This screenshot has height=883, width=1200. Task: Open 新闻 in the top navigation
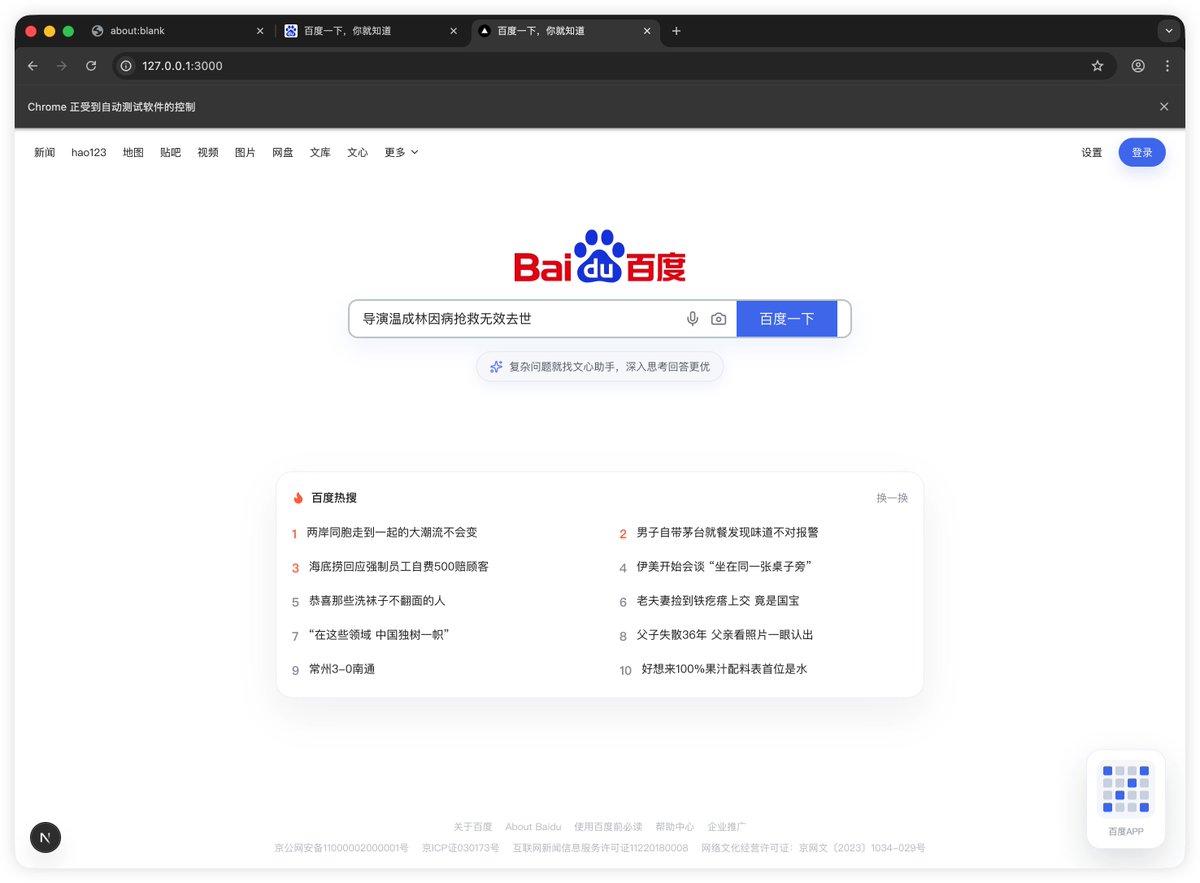point(45,153)
